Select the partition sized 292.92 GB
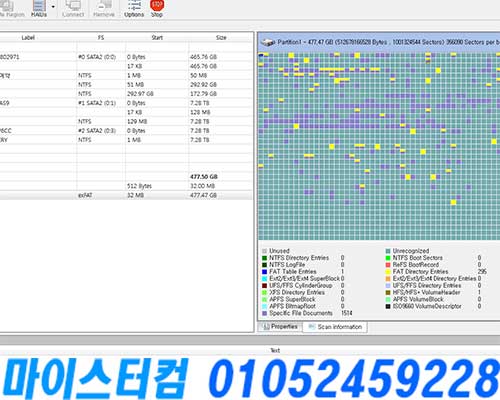Screen dimensions: 500x400 click(x=126, y=85)
